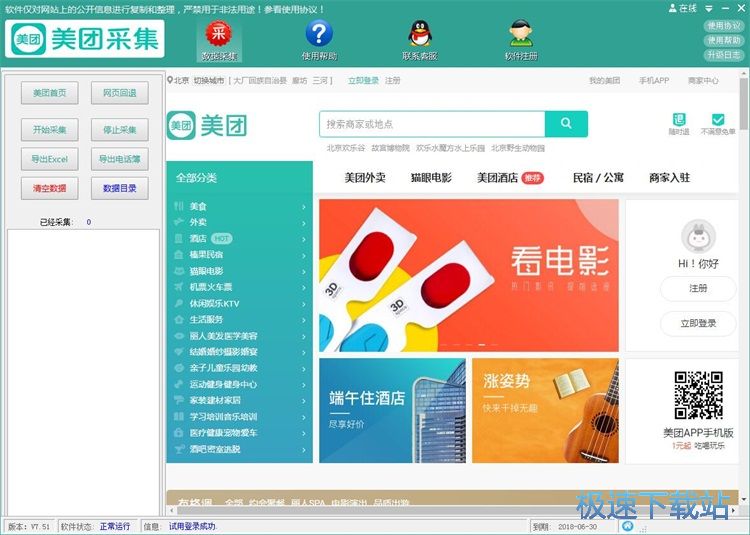Expand the 生活服务 category arrow
This screenshot has height=535, width=750.
[x=304, y=320]
